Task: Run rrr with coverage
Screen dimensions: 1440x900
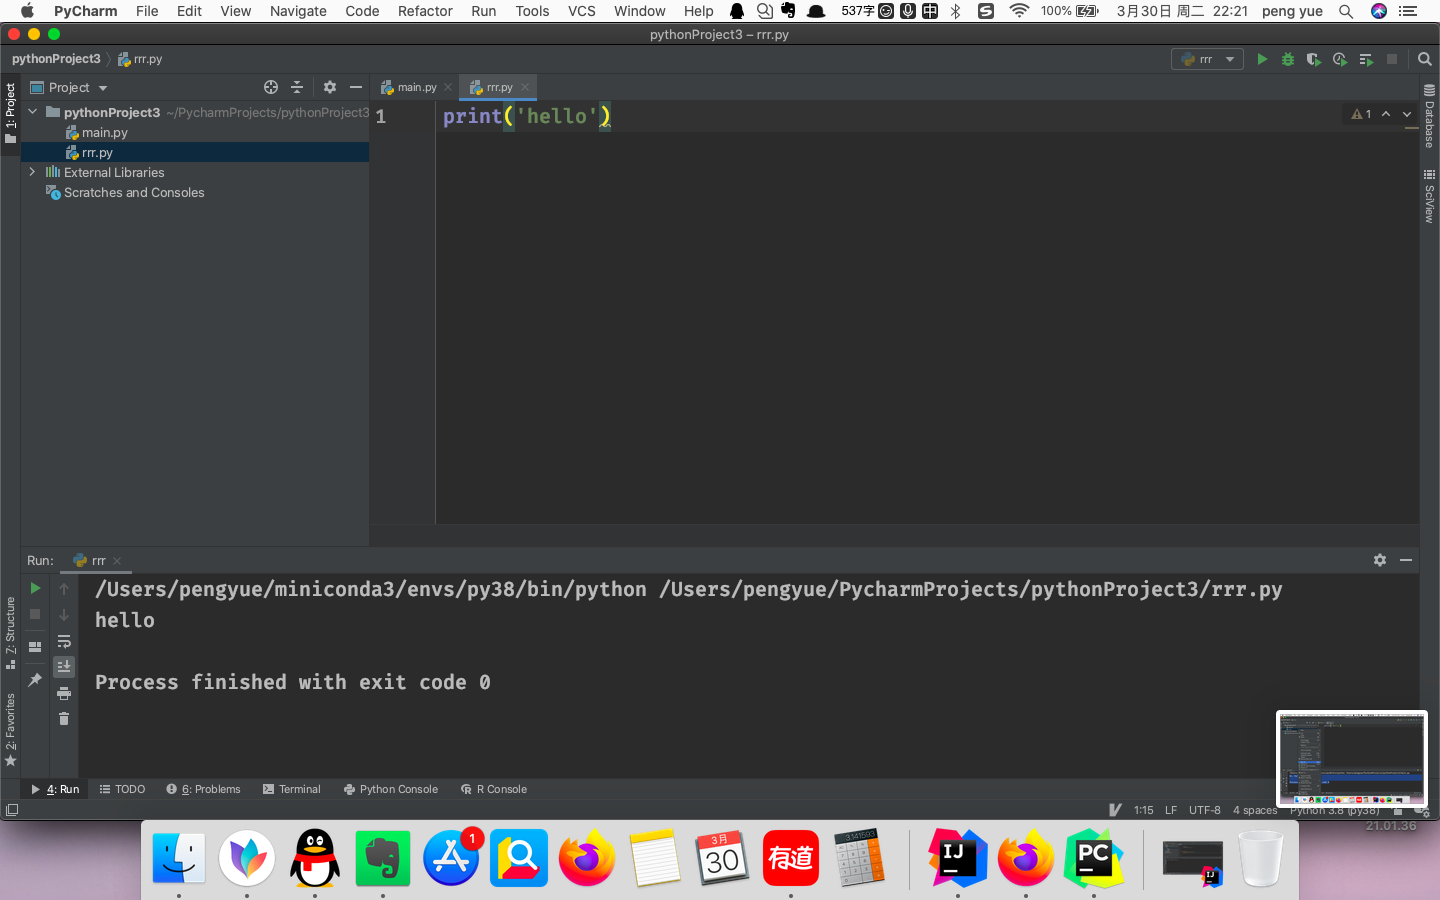Action: pos(1313,59)
